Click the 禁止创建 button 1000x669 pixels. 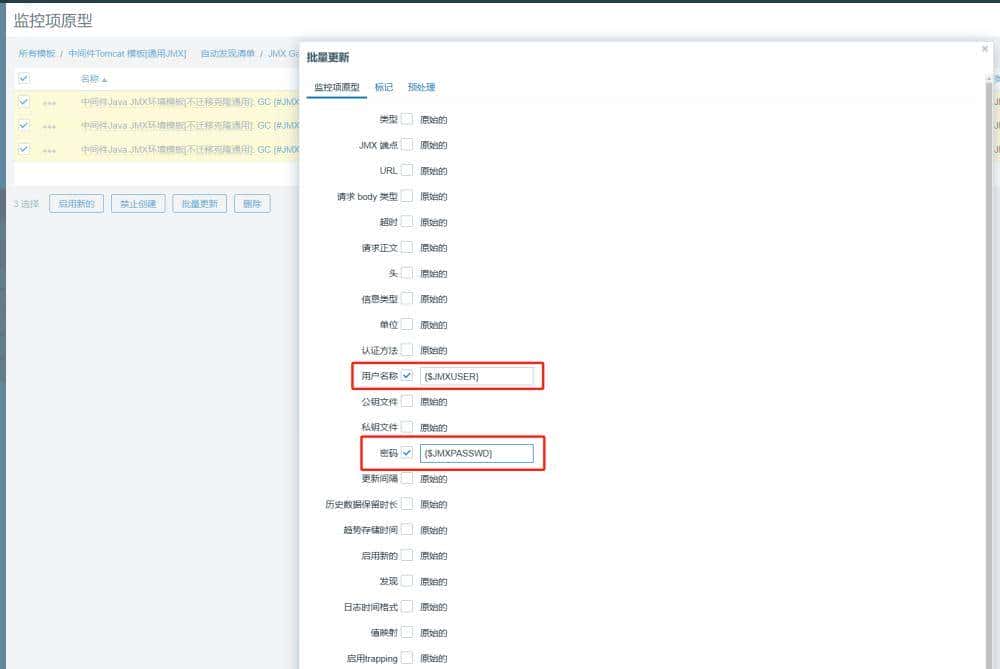(137, 202)
